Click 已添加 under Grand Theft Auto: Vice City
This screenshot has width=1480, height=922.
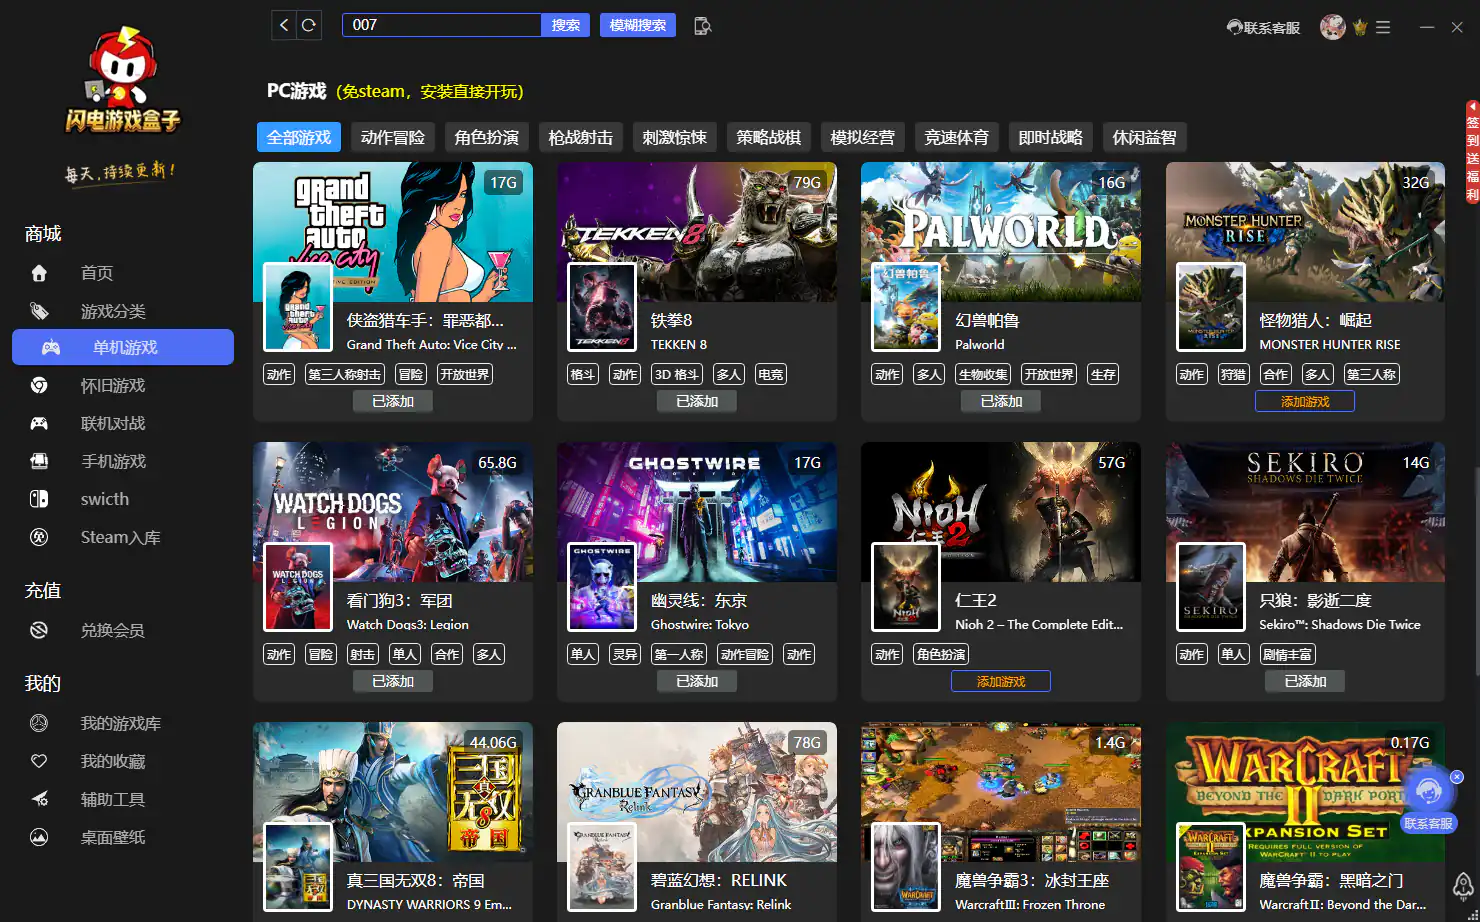[393, 401]
